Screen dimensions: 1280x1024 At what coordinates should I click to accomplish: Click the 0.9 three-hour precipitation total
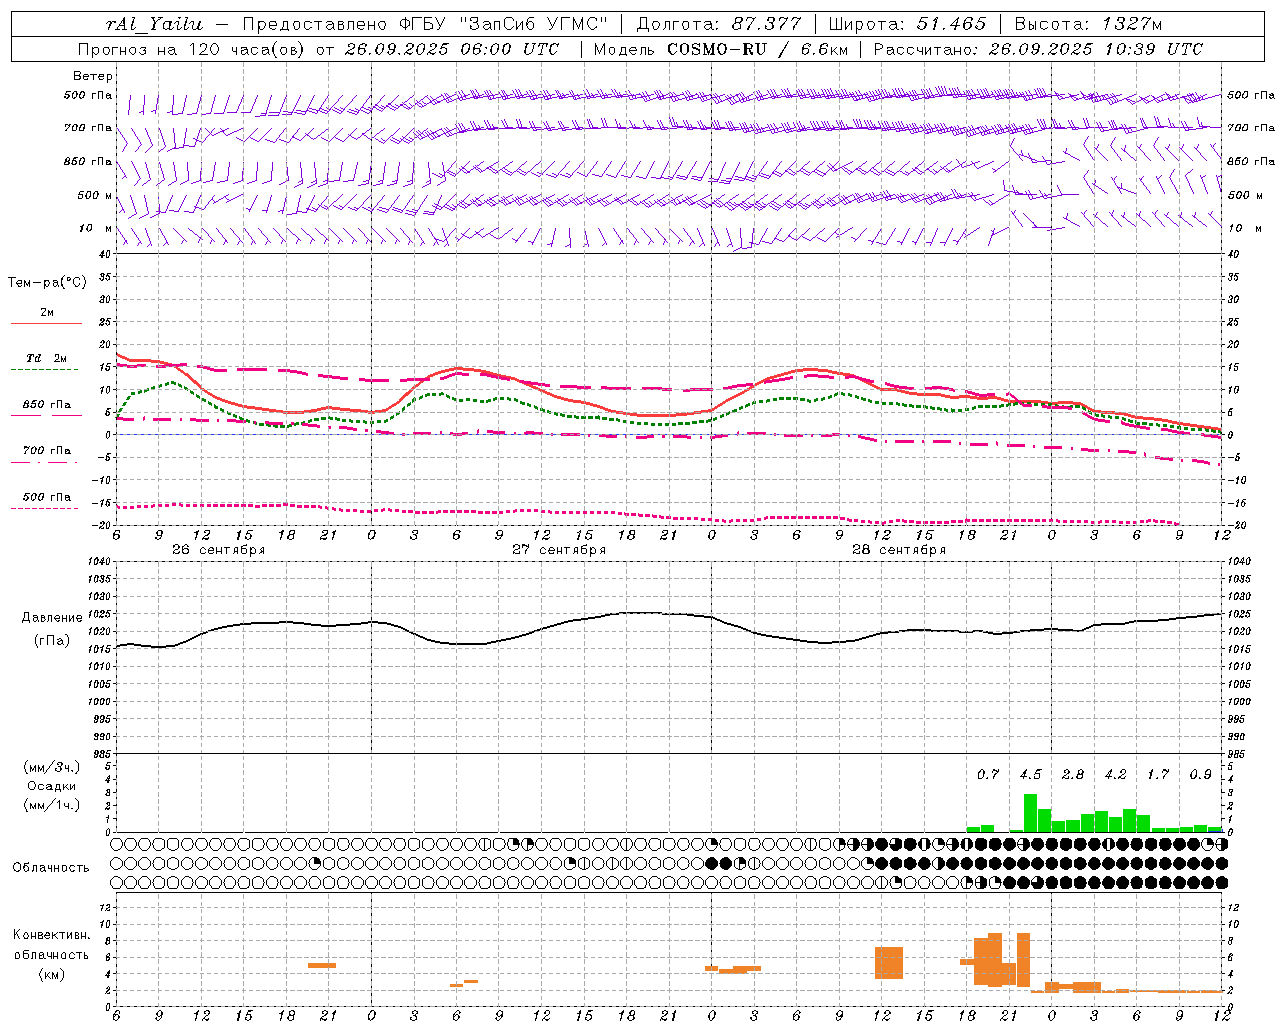pyautogui.click(x=1200, y=775)
